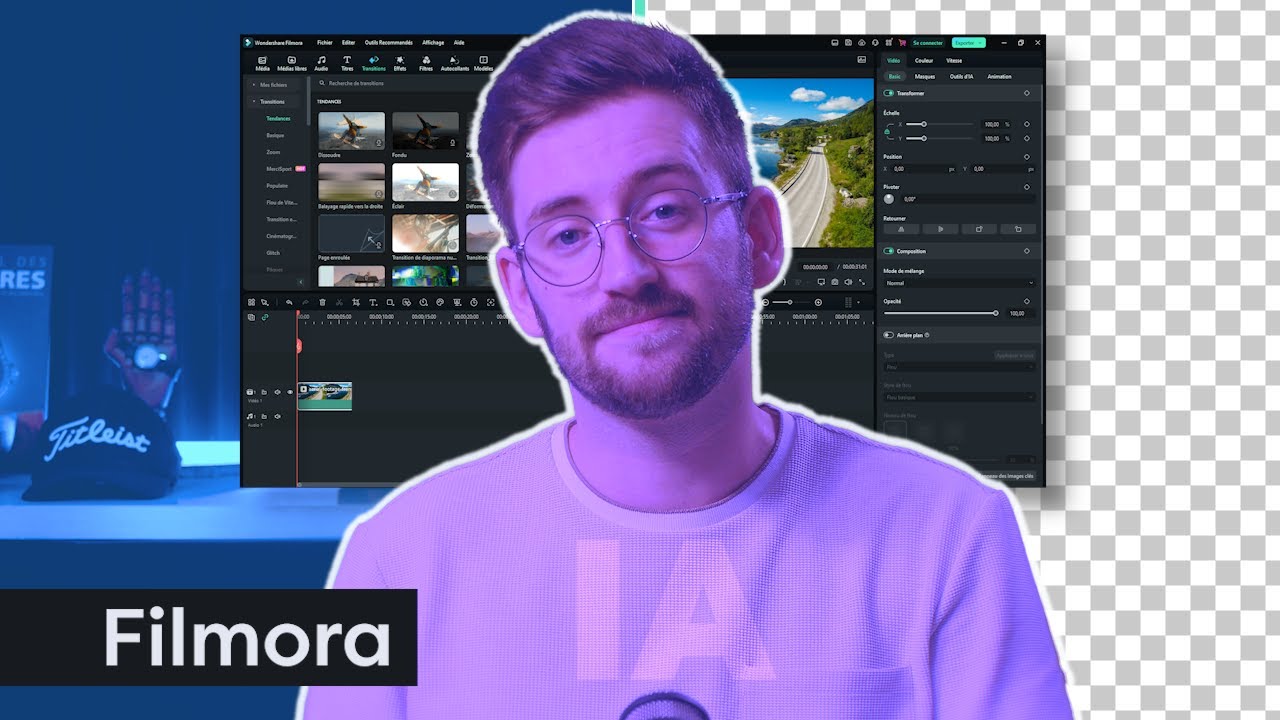Adjust the timeline zoom slider

[789, 302]
